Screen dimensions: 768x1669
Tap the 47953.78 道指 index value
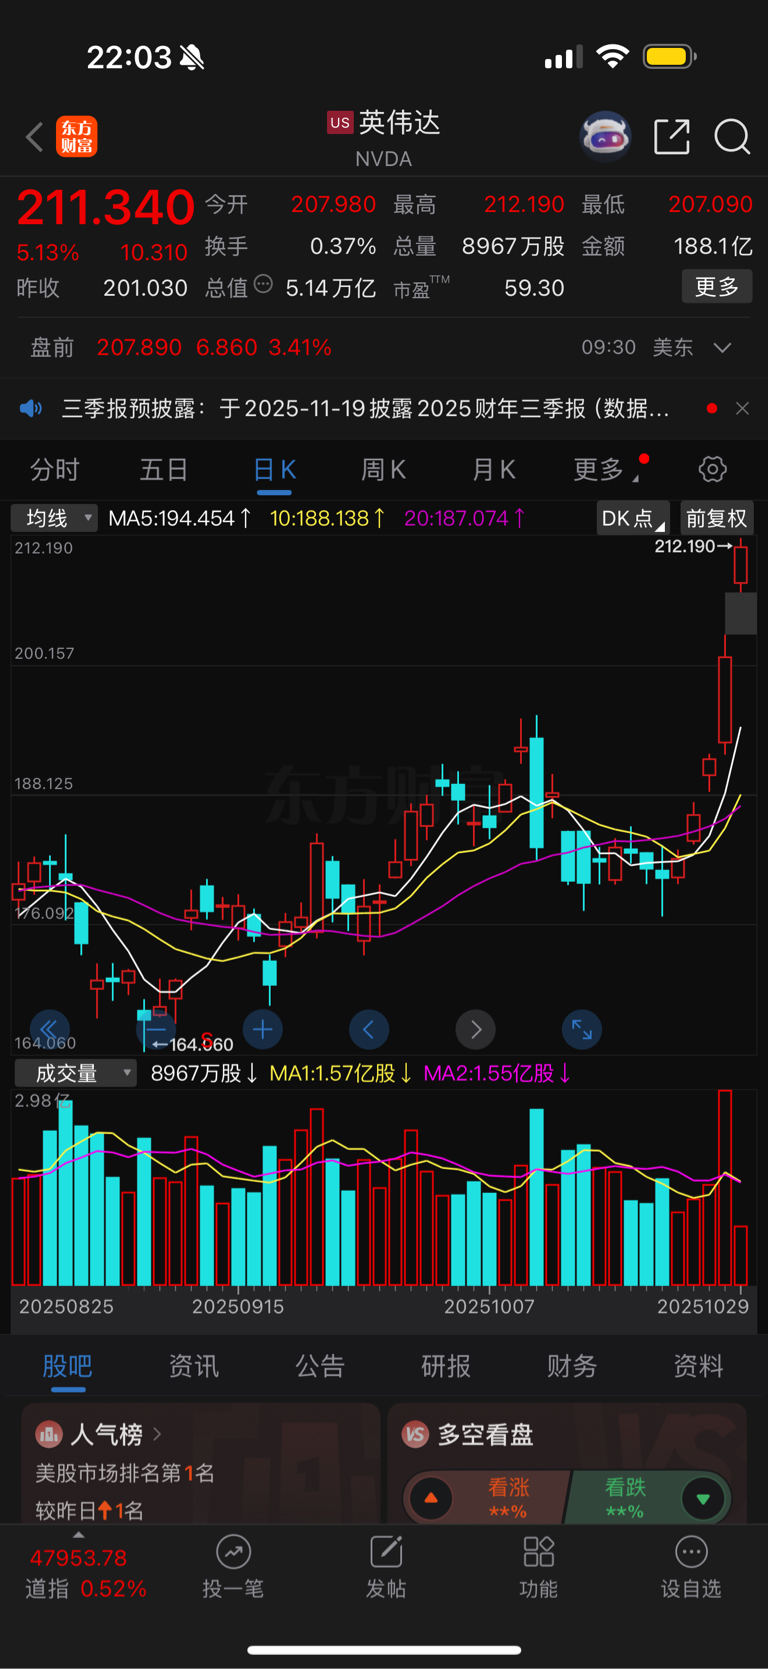(78, 1558)
